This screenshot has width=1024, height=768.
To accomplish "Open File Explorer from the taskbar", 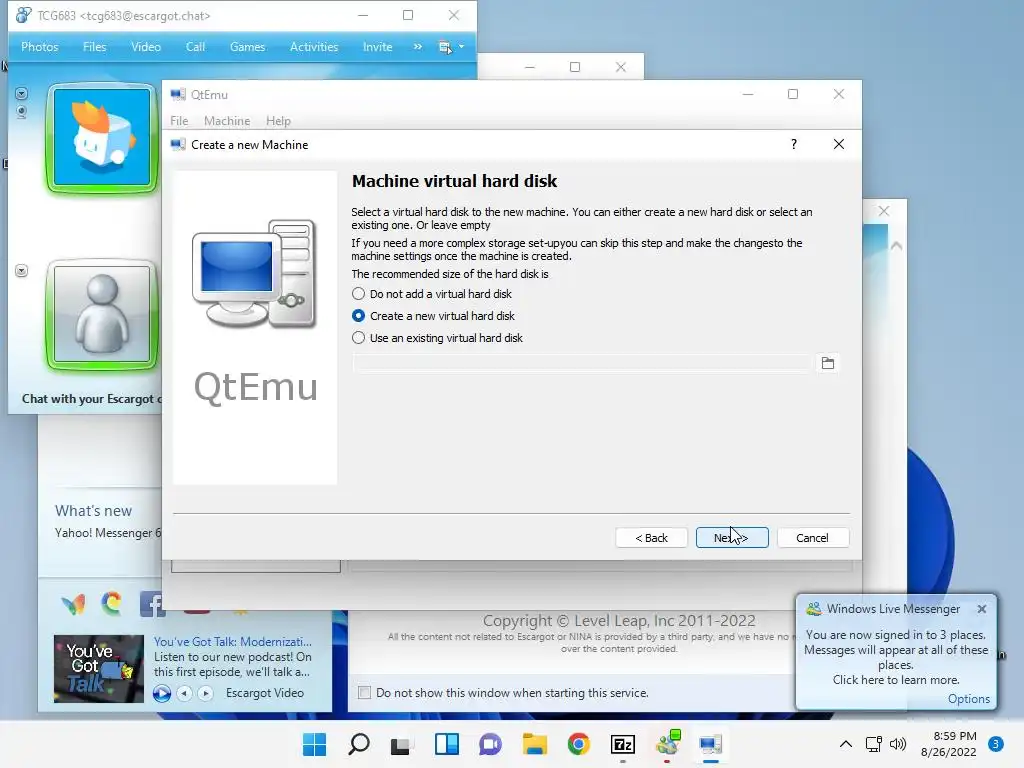I will (x=534, y=744).
